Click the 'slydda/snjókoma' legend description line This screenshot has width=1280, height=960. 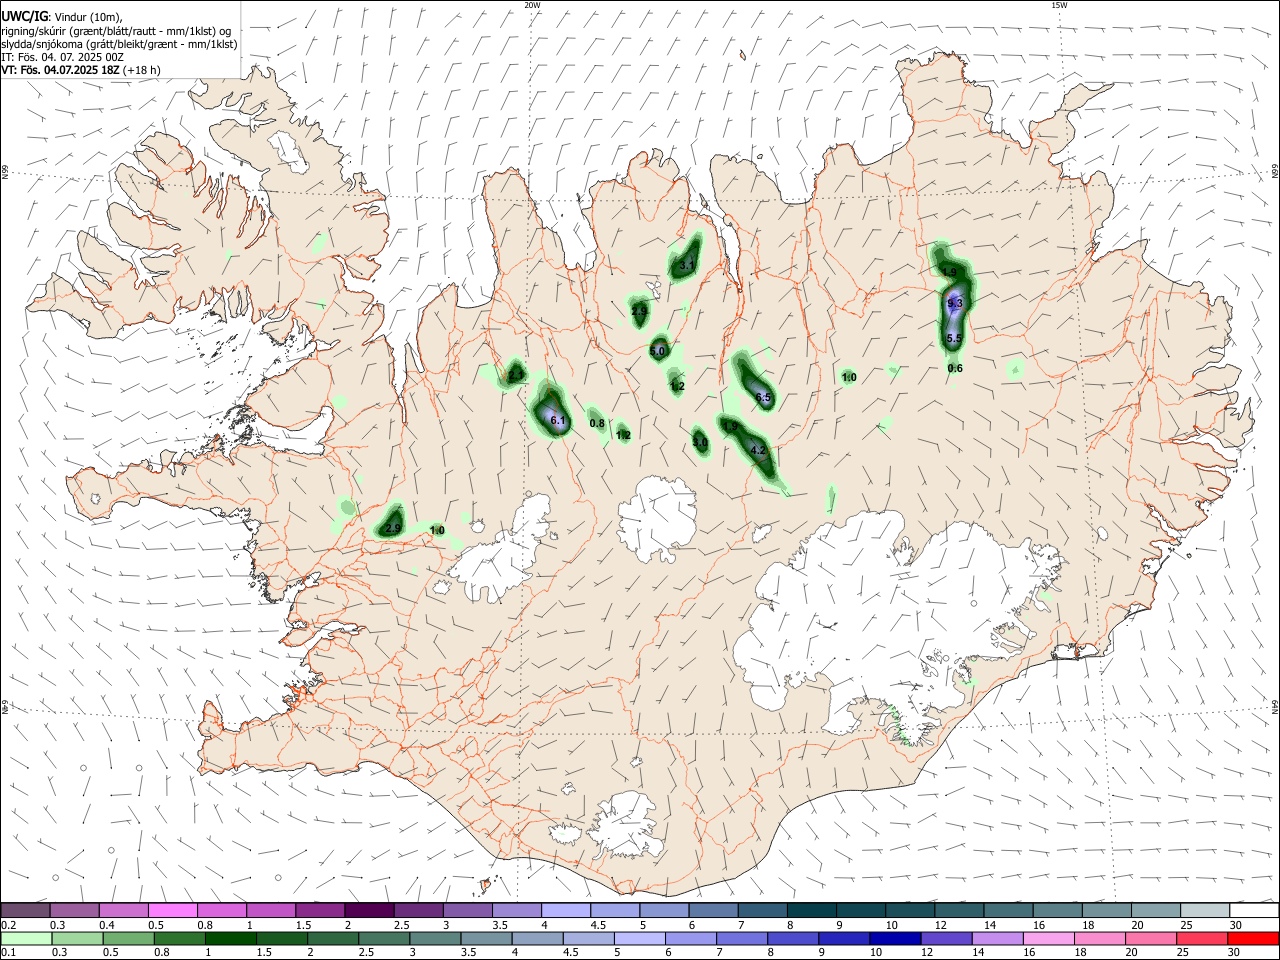tap(119, 44)
